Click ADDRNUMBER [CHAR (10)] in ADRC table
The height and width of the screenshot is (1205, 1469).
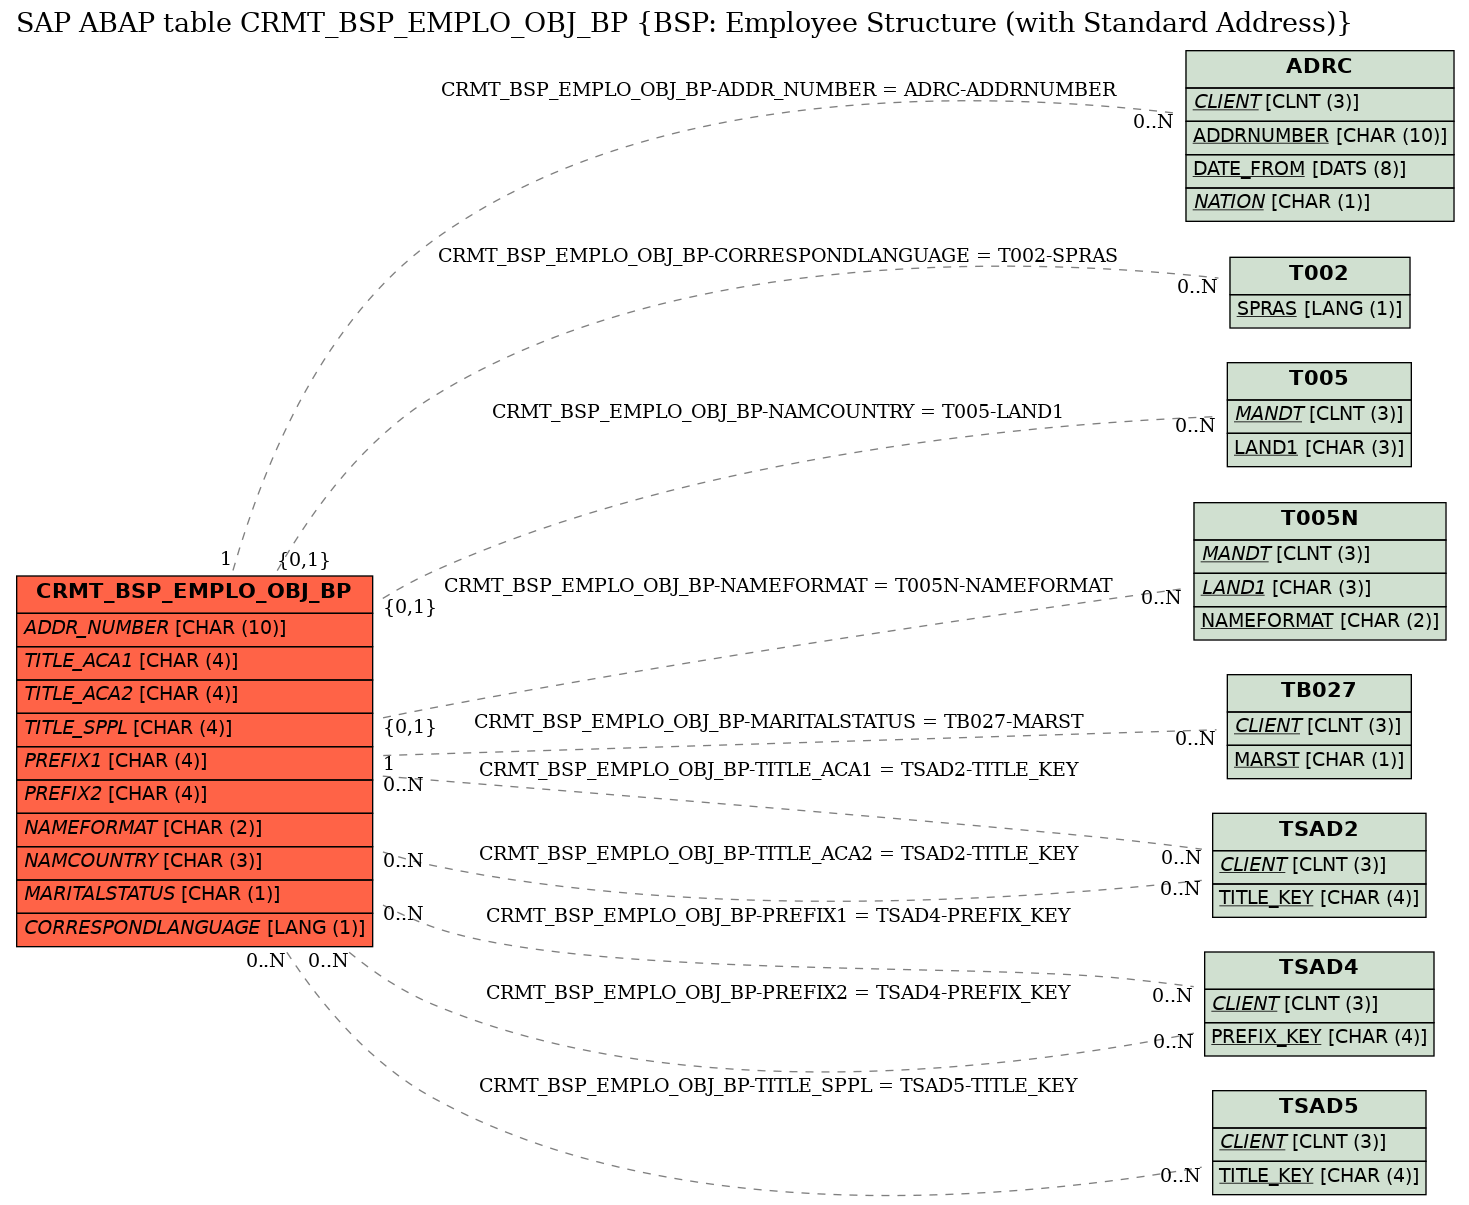point(1320,137)
